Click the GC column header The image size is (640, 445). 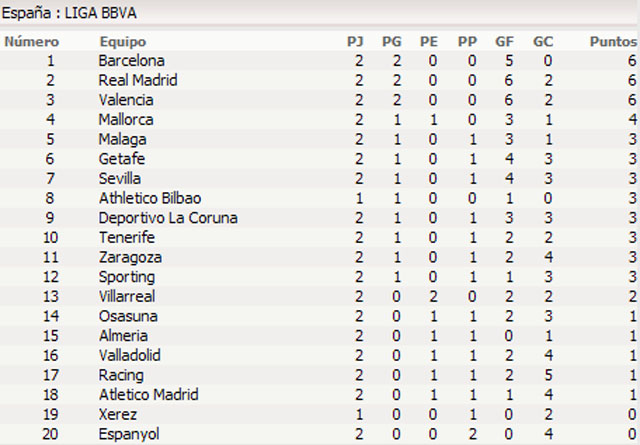pyautogui.click(x=543, y=42)
